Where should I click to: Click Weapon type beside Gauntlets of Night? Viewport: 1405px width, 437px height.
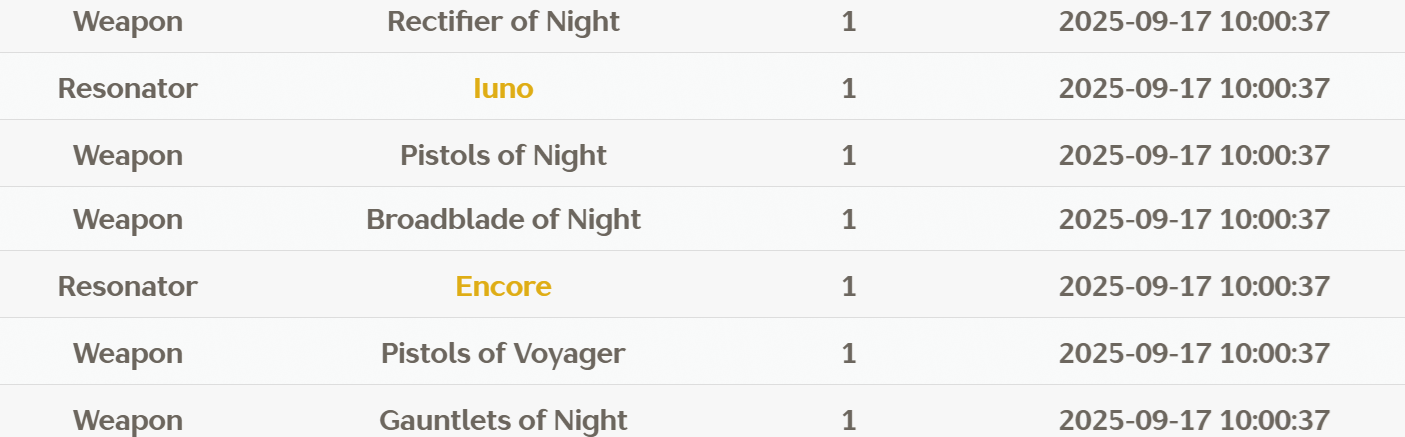click(x=128, y=420)
